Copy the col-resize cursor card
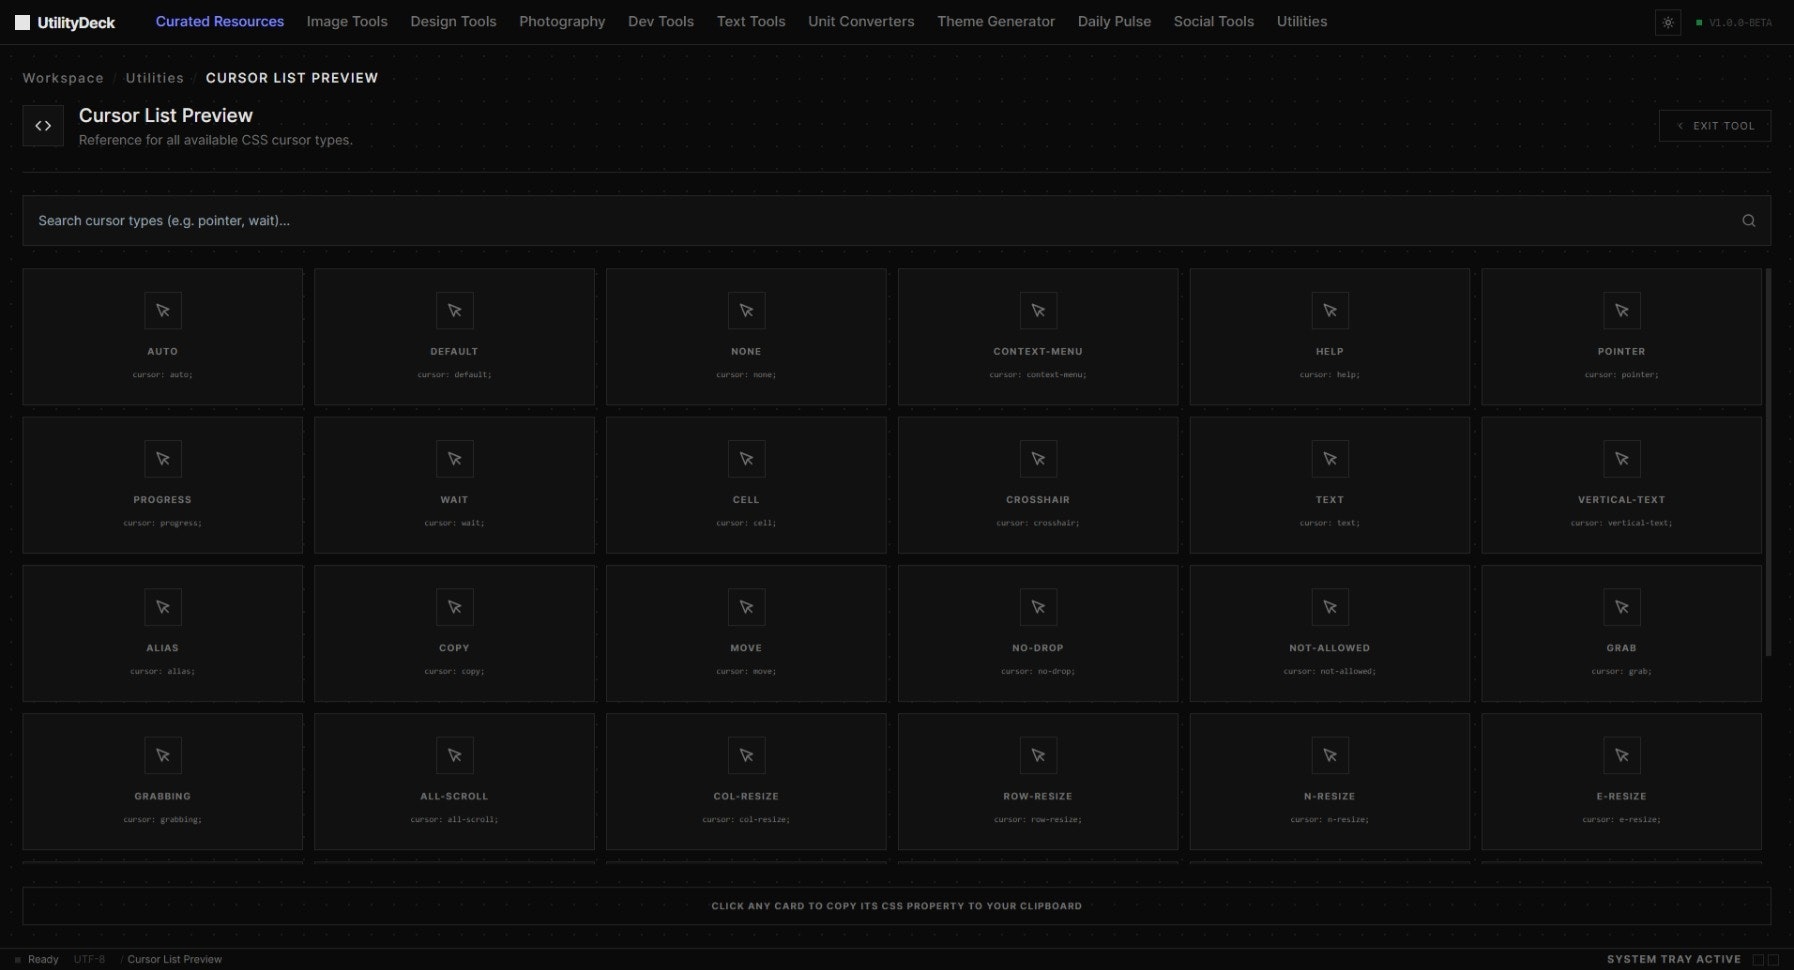 pyautogui.click(x=746, y=781)
